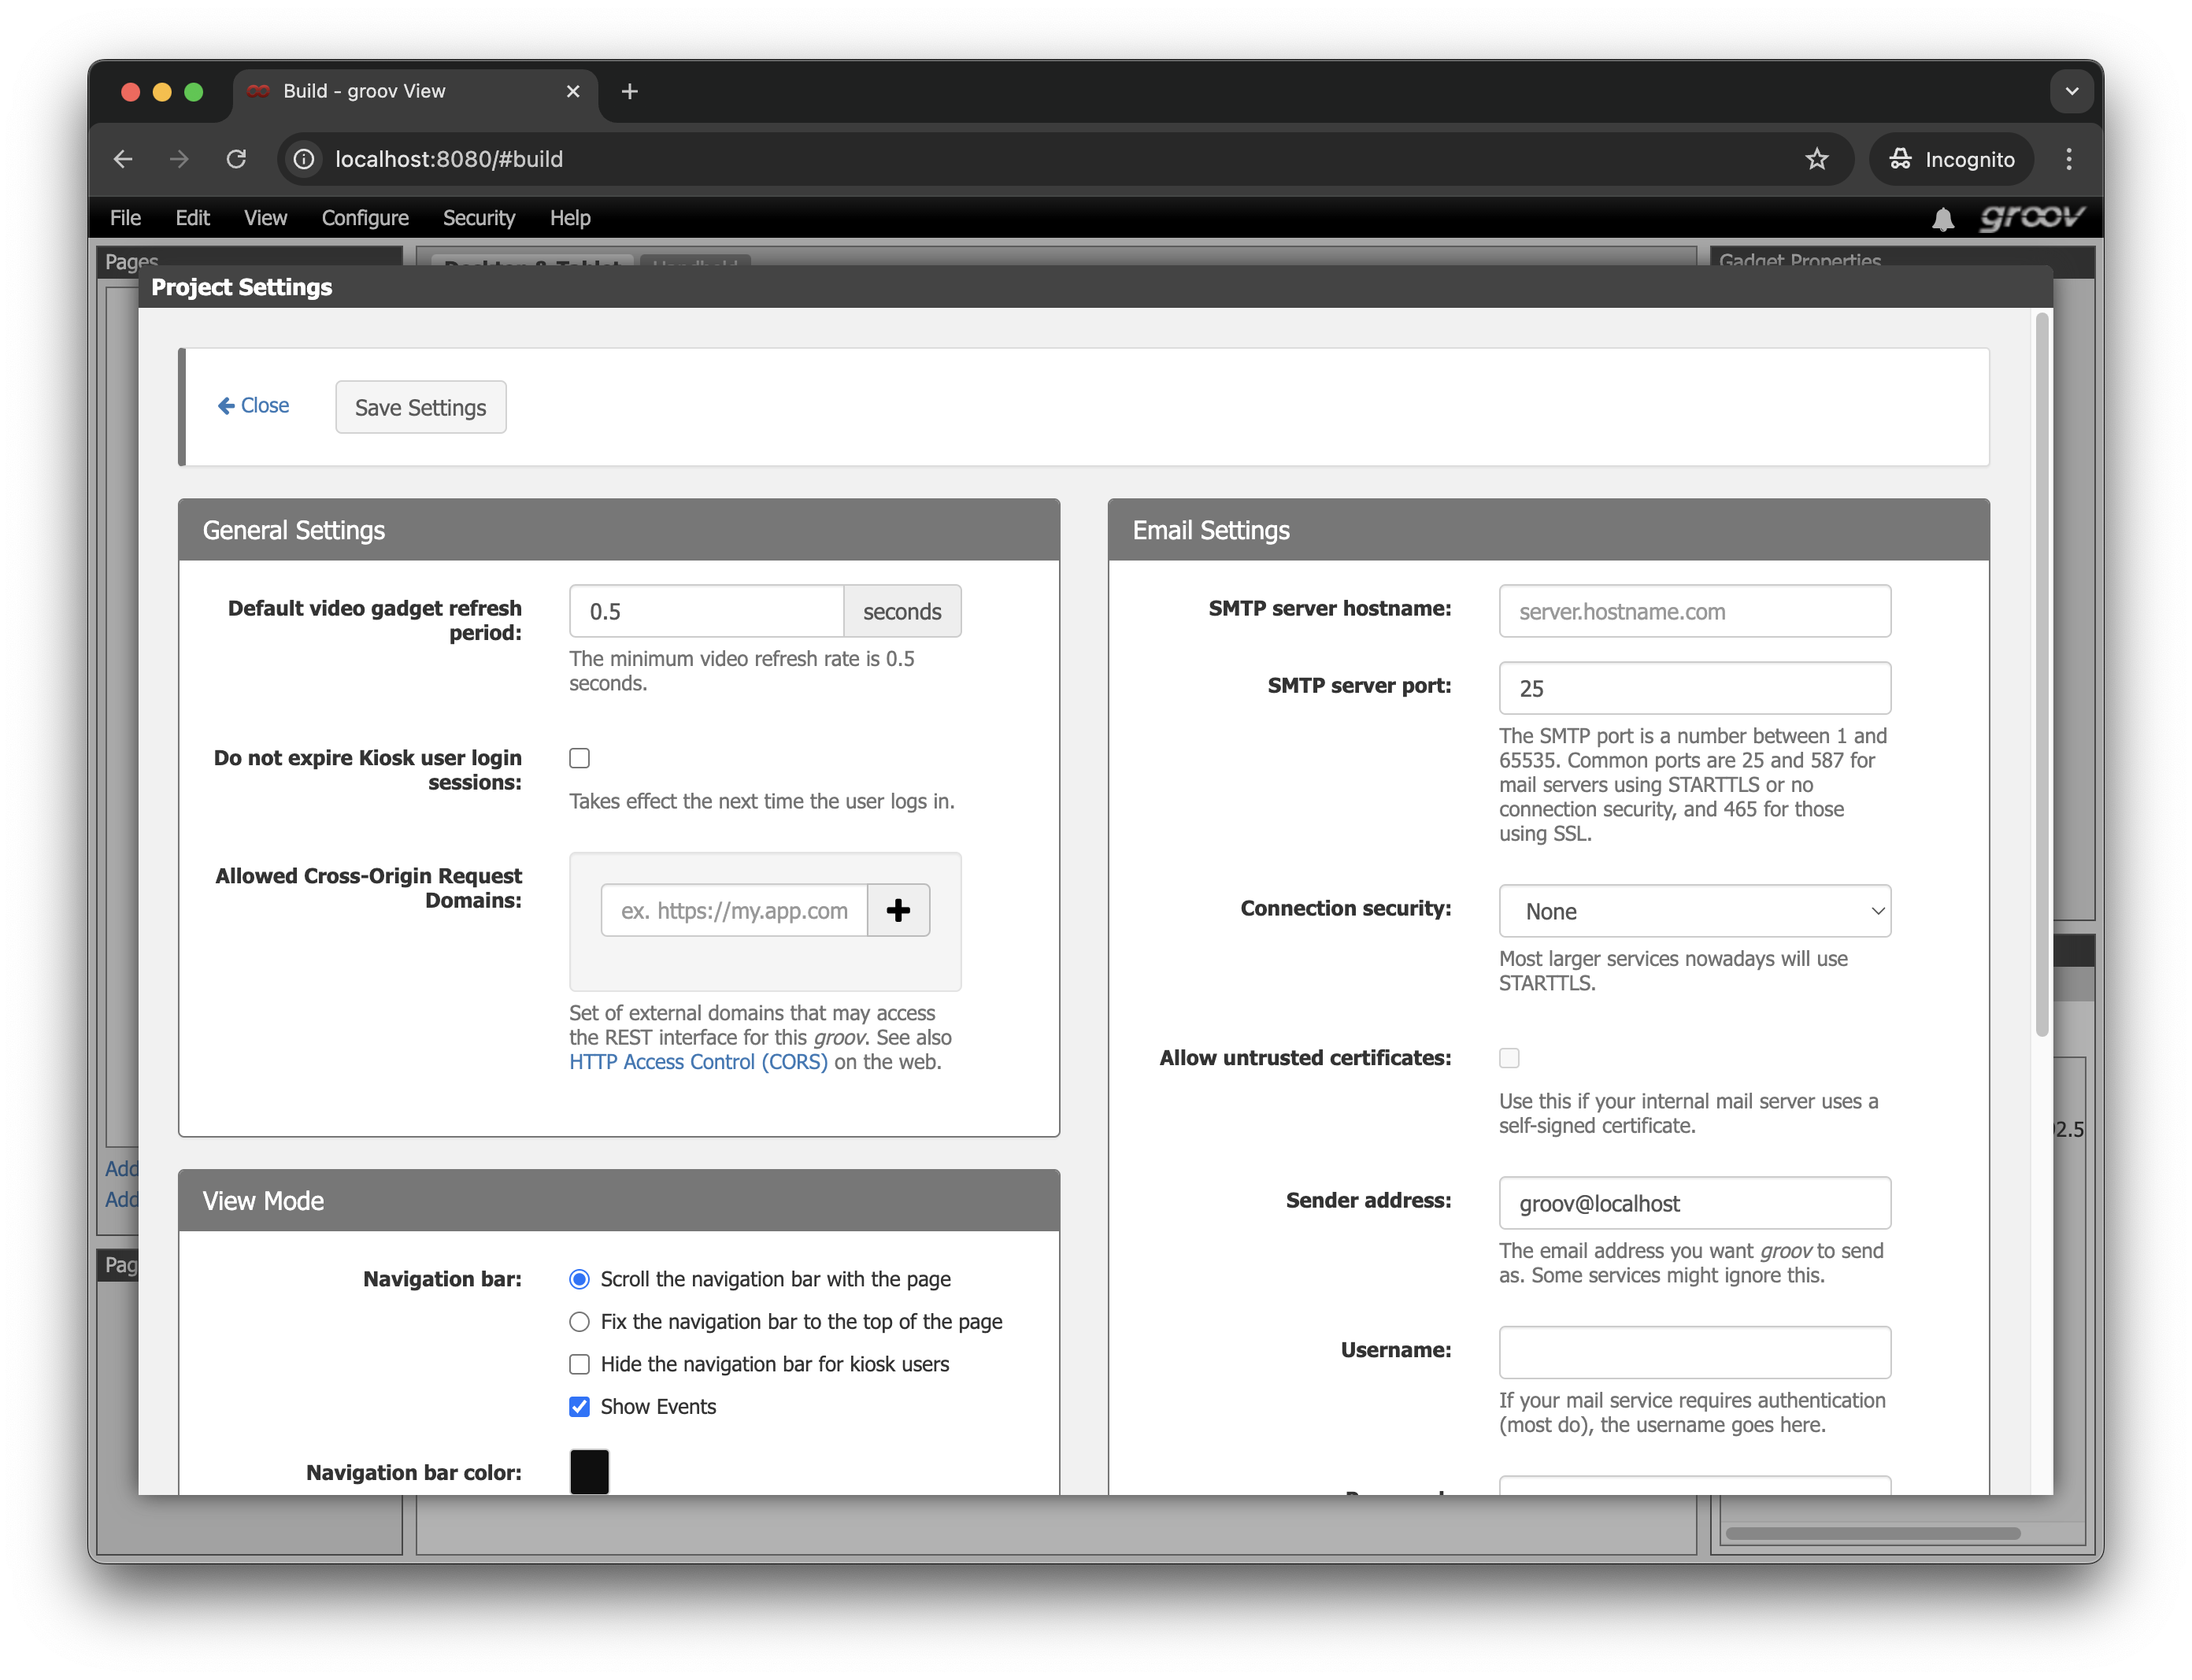Uncheck the Show Events checkbox

(579, 1407)
